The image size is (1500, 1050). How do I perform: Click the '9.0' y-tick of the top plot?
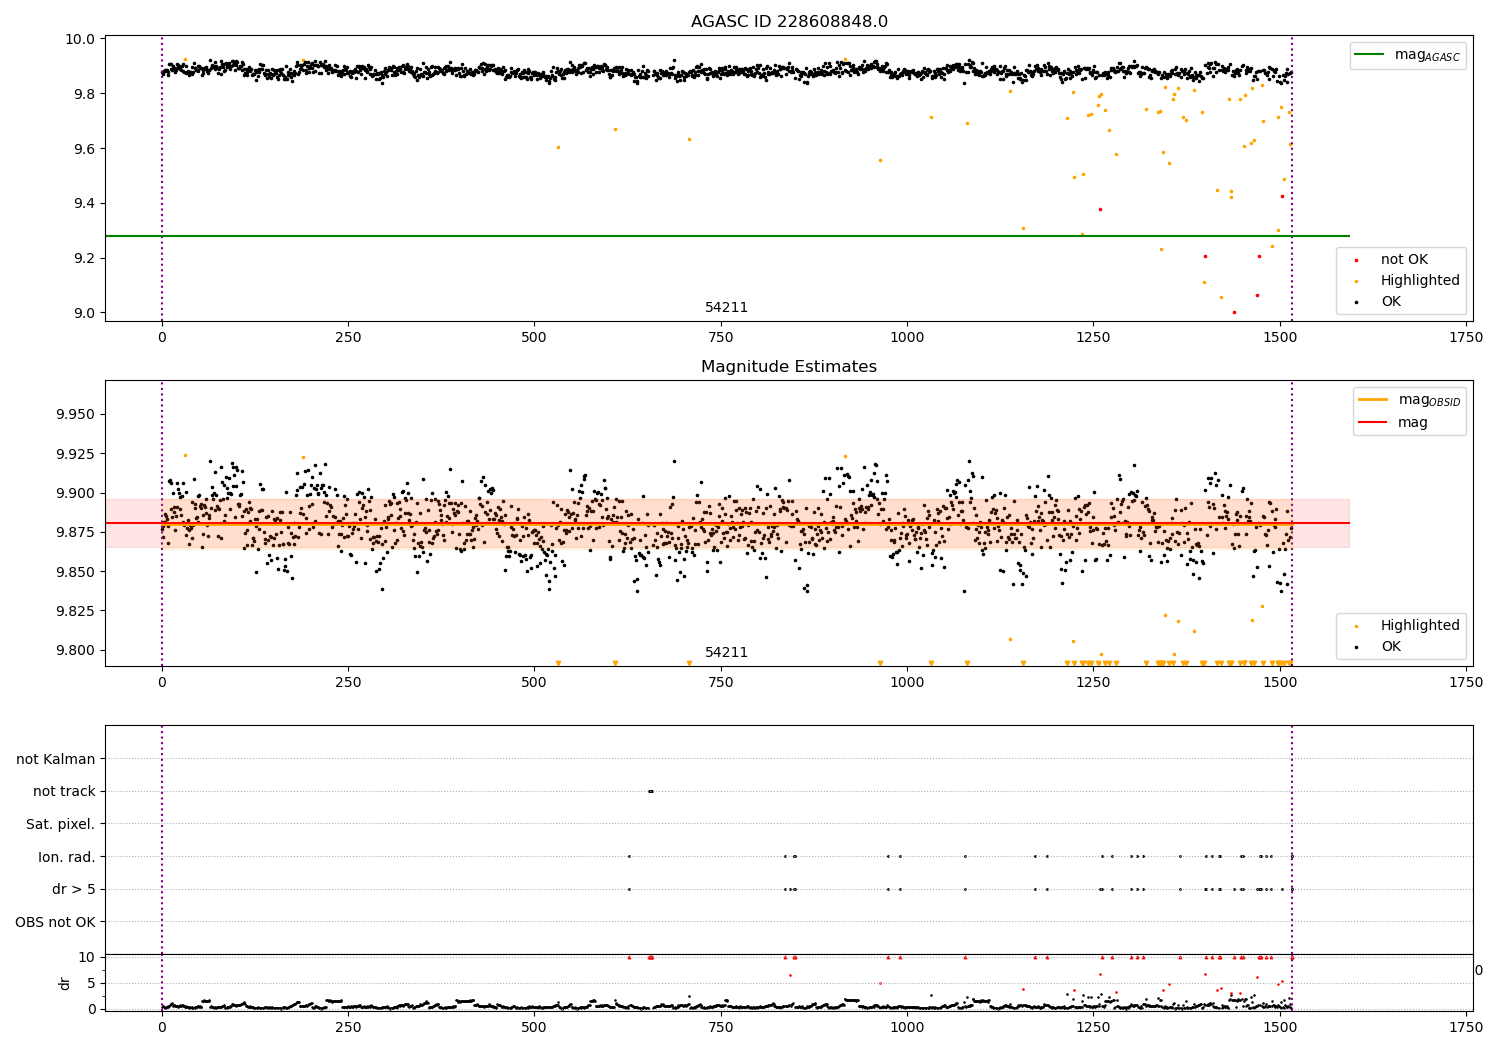(x=84, y=313)
